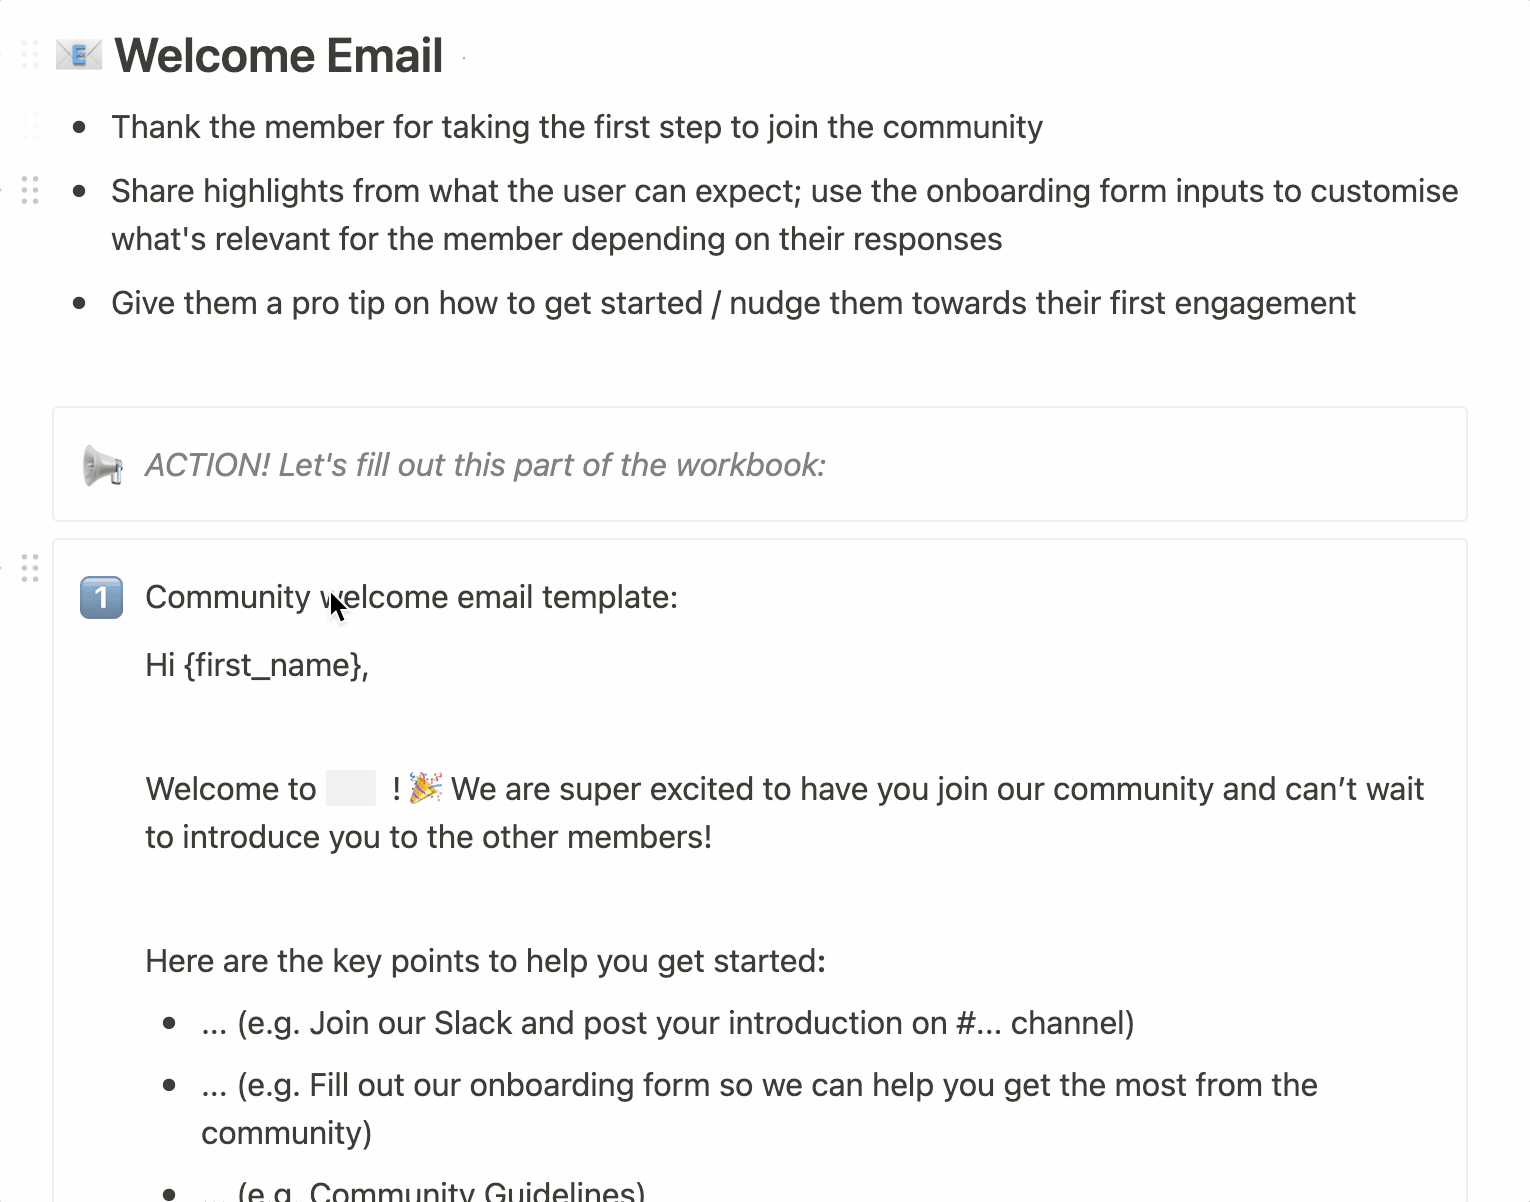Click the bullet dot before Share highlights
1530x1202 pixels.
[80, 190]
